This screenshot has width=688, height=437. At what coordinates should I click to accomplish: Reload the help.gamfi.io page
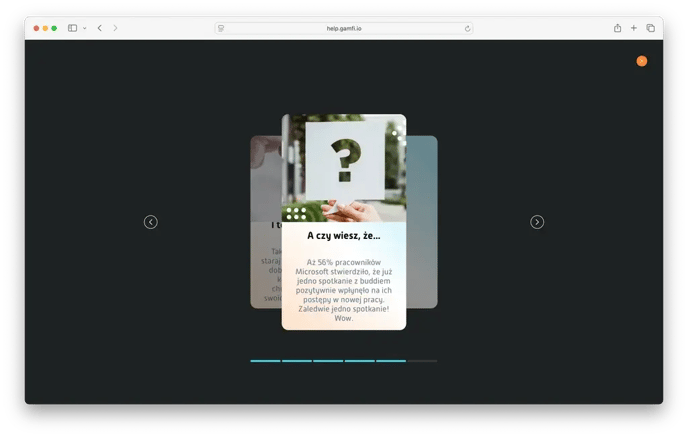pos(467,28)
